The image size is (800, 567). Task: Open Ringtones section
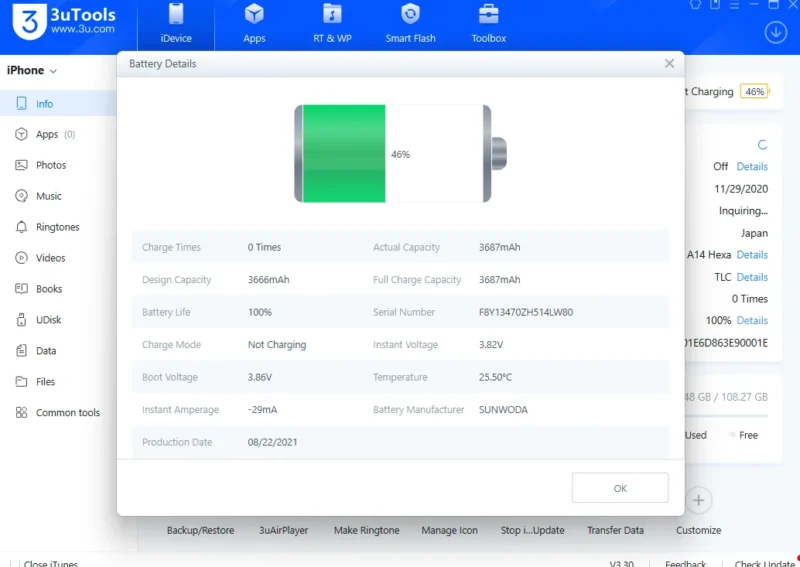click(58, 227)
